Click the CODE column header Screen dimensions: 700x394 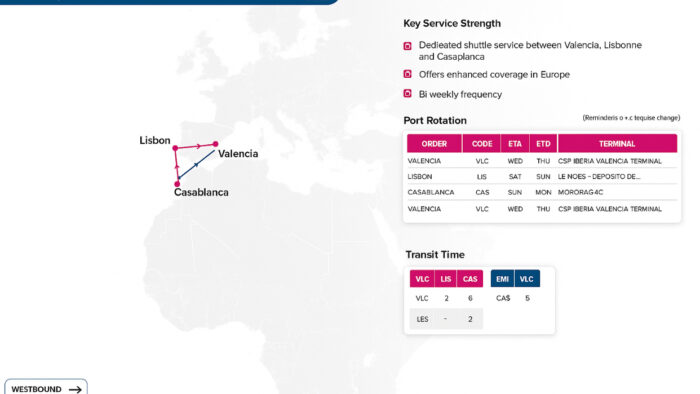(x=482, y=144)
